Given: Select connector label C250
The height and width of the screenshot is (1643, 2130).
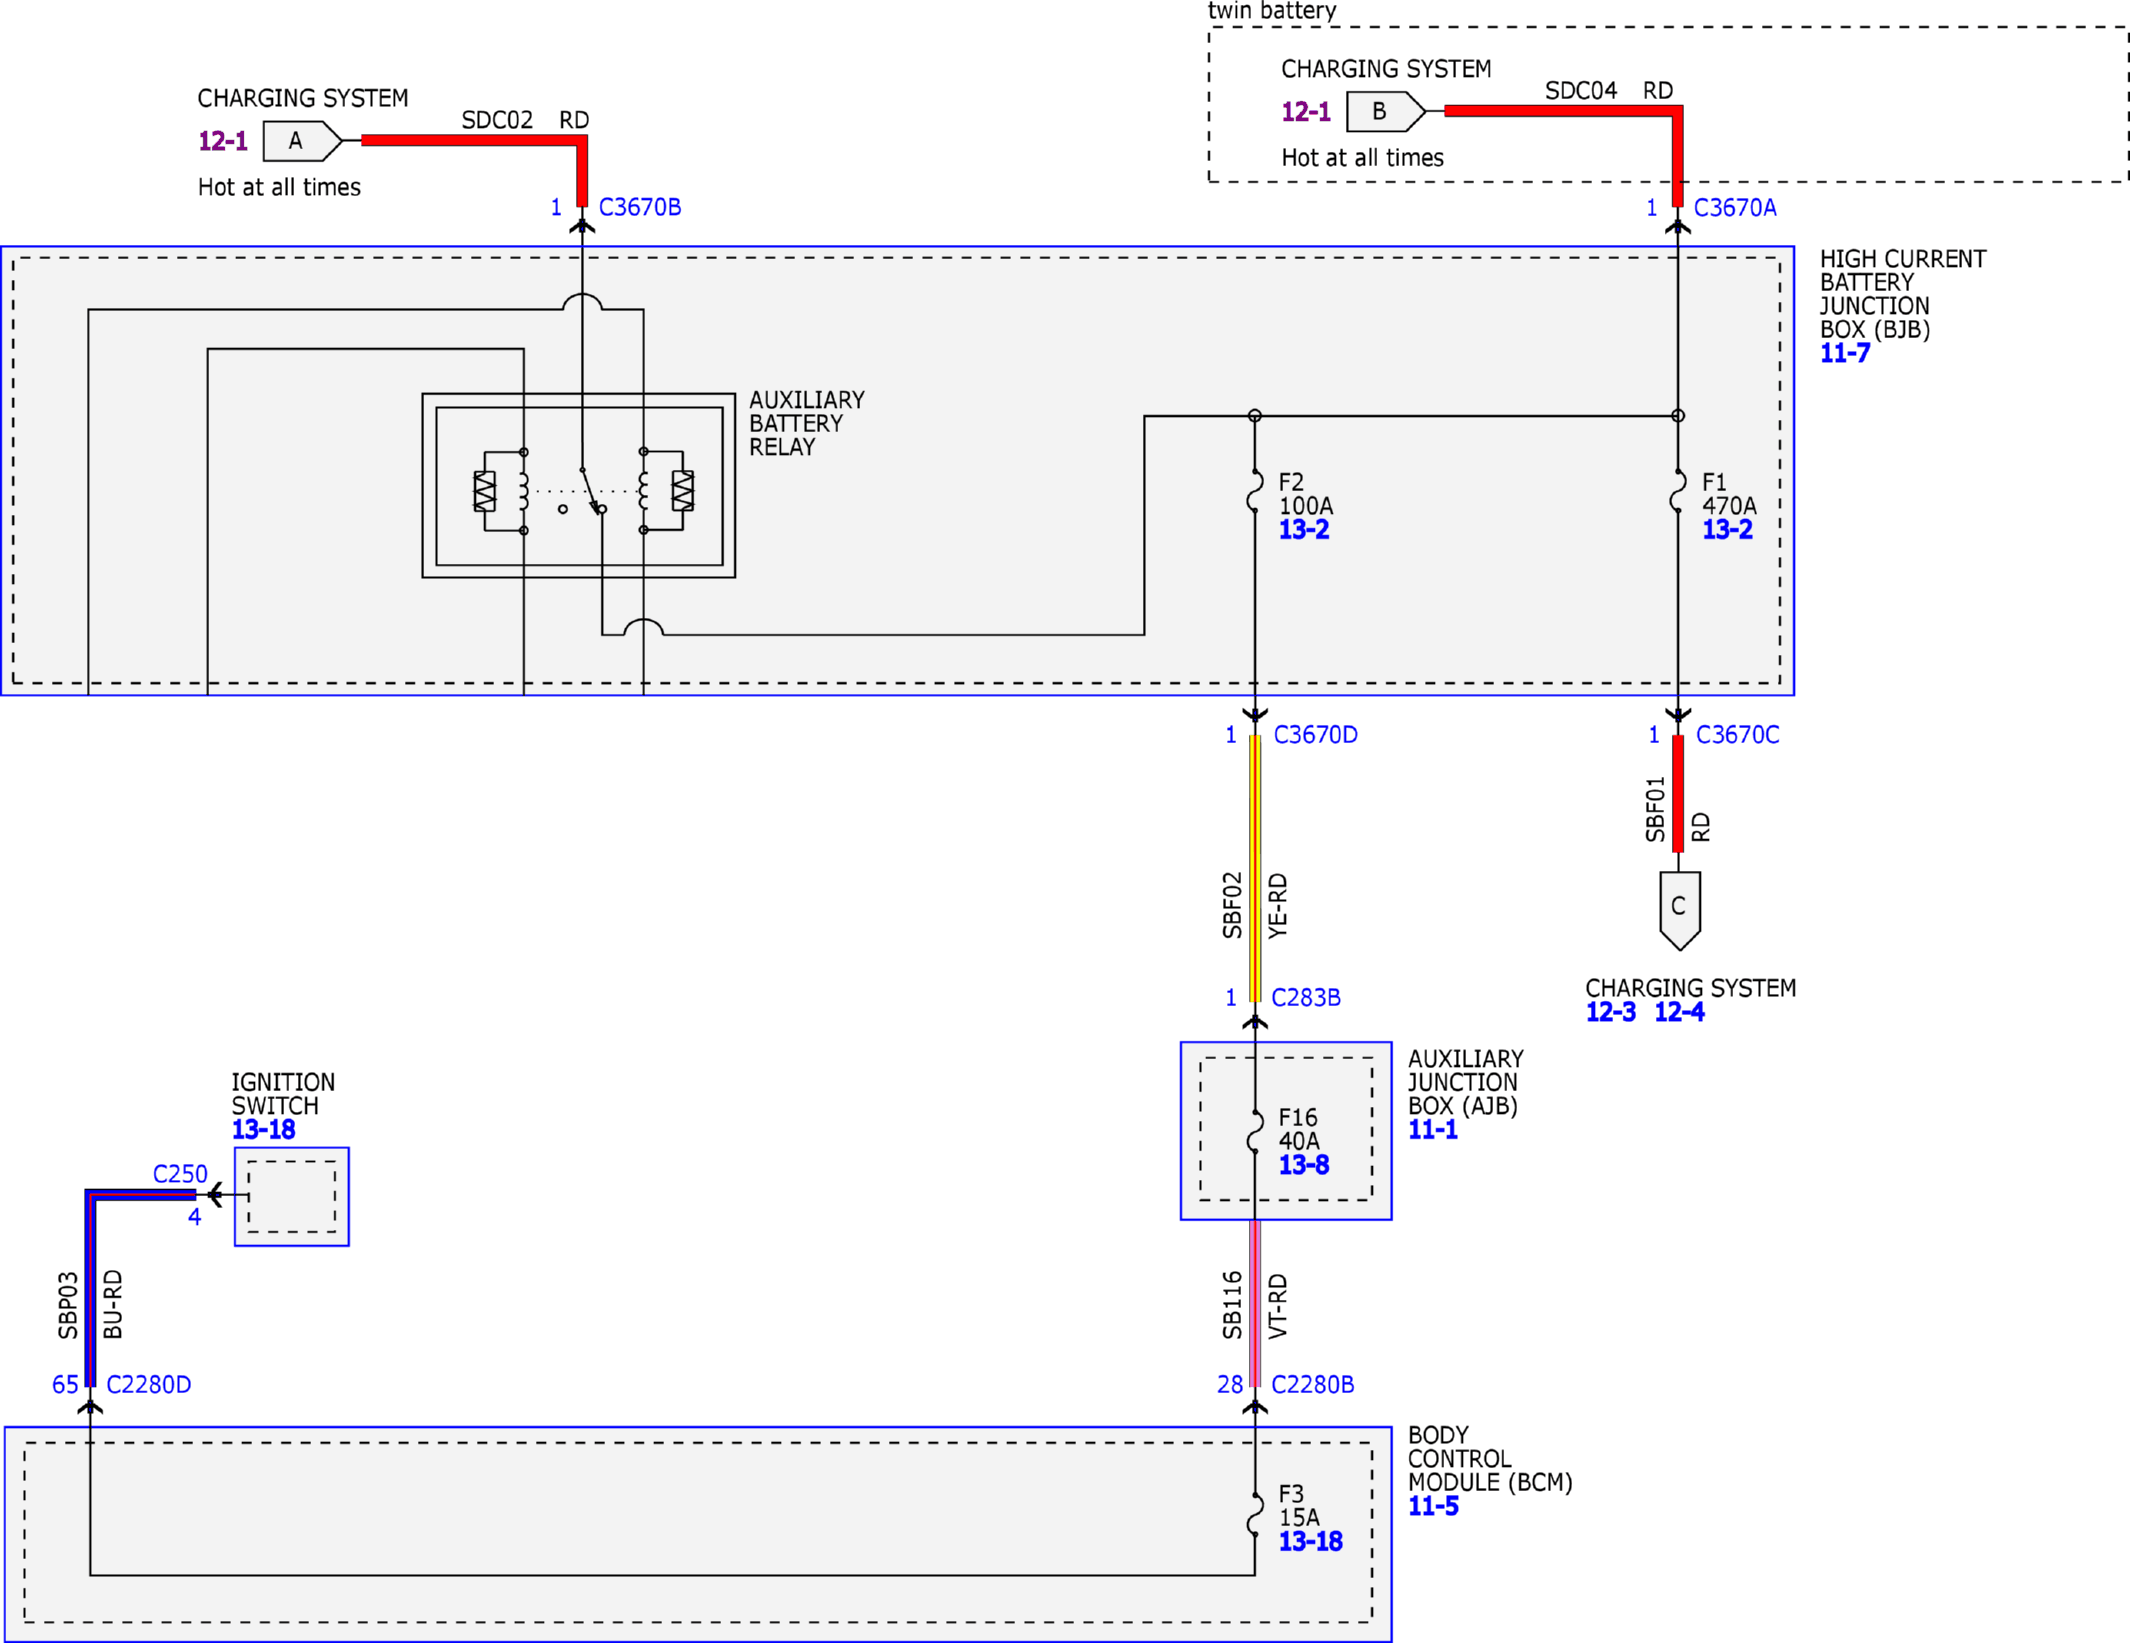Looking at the screenshot, I should coord(180,1174).
